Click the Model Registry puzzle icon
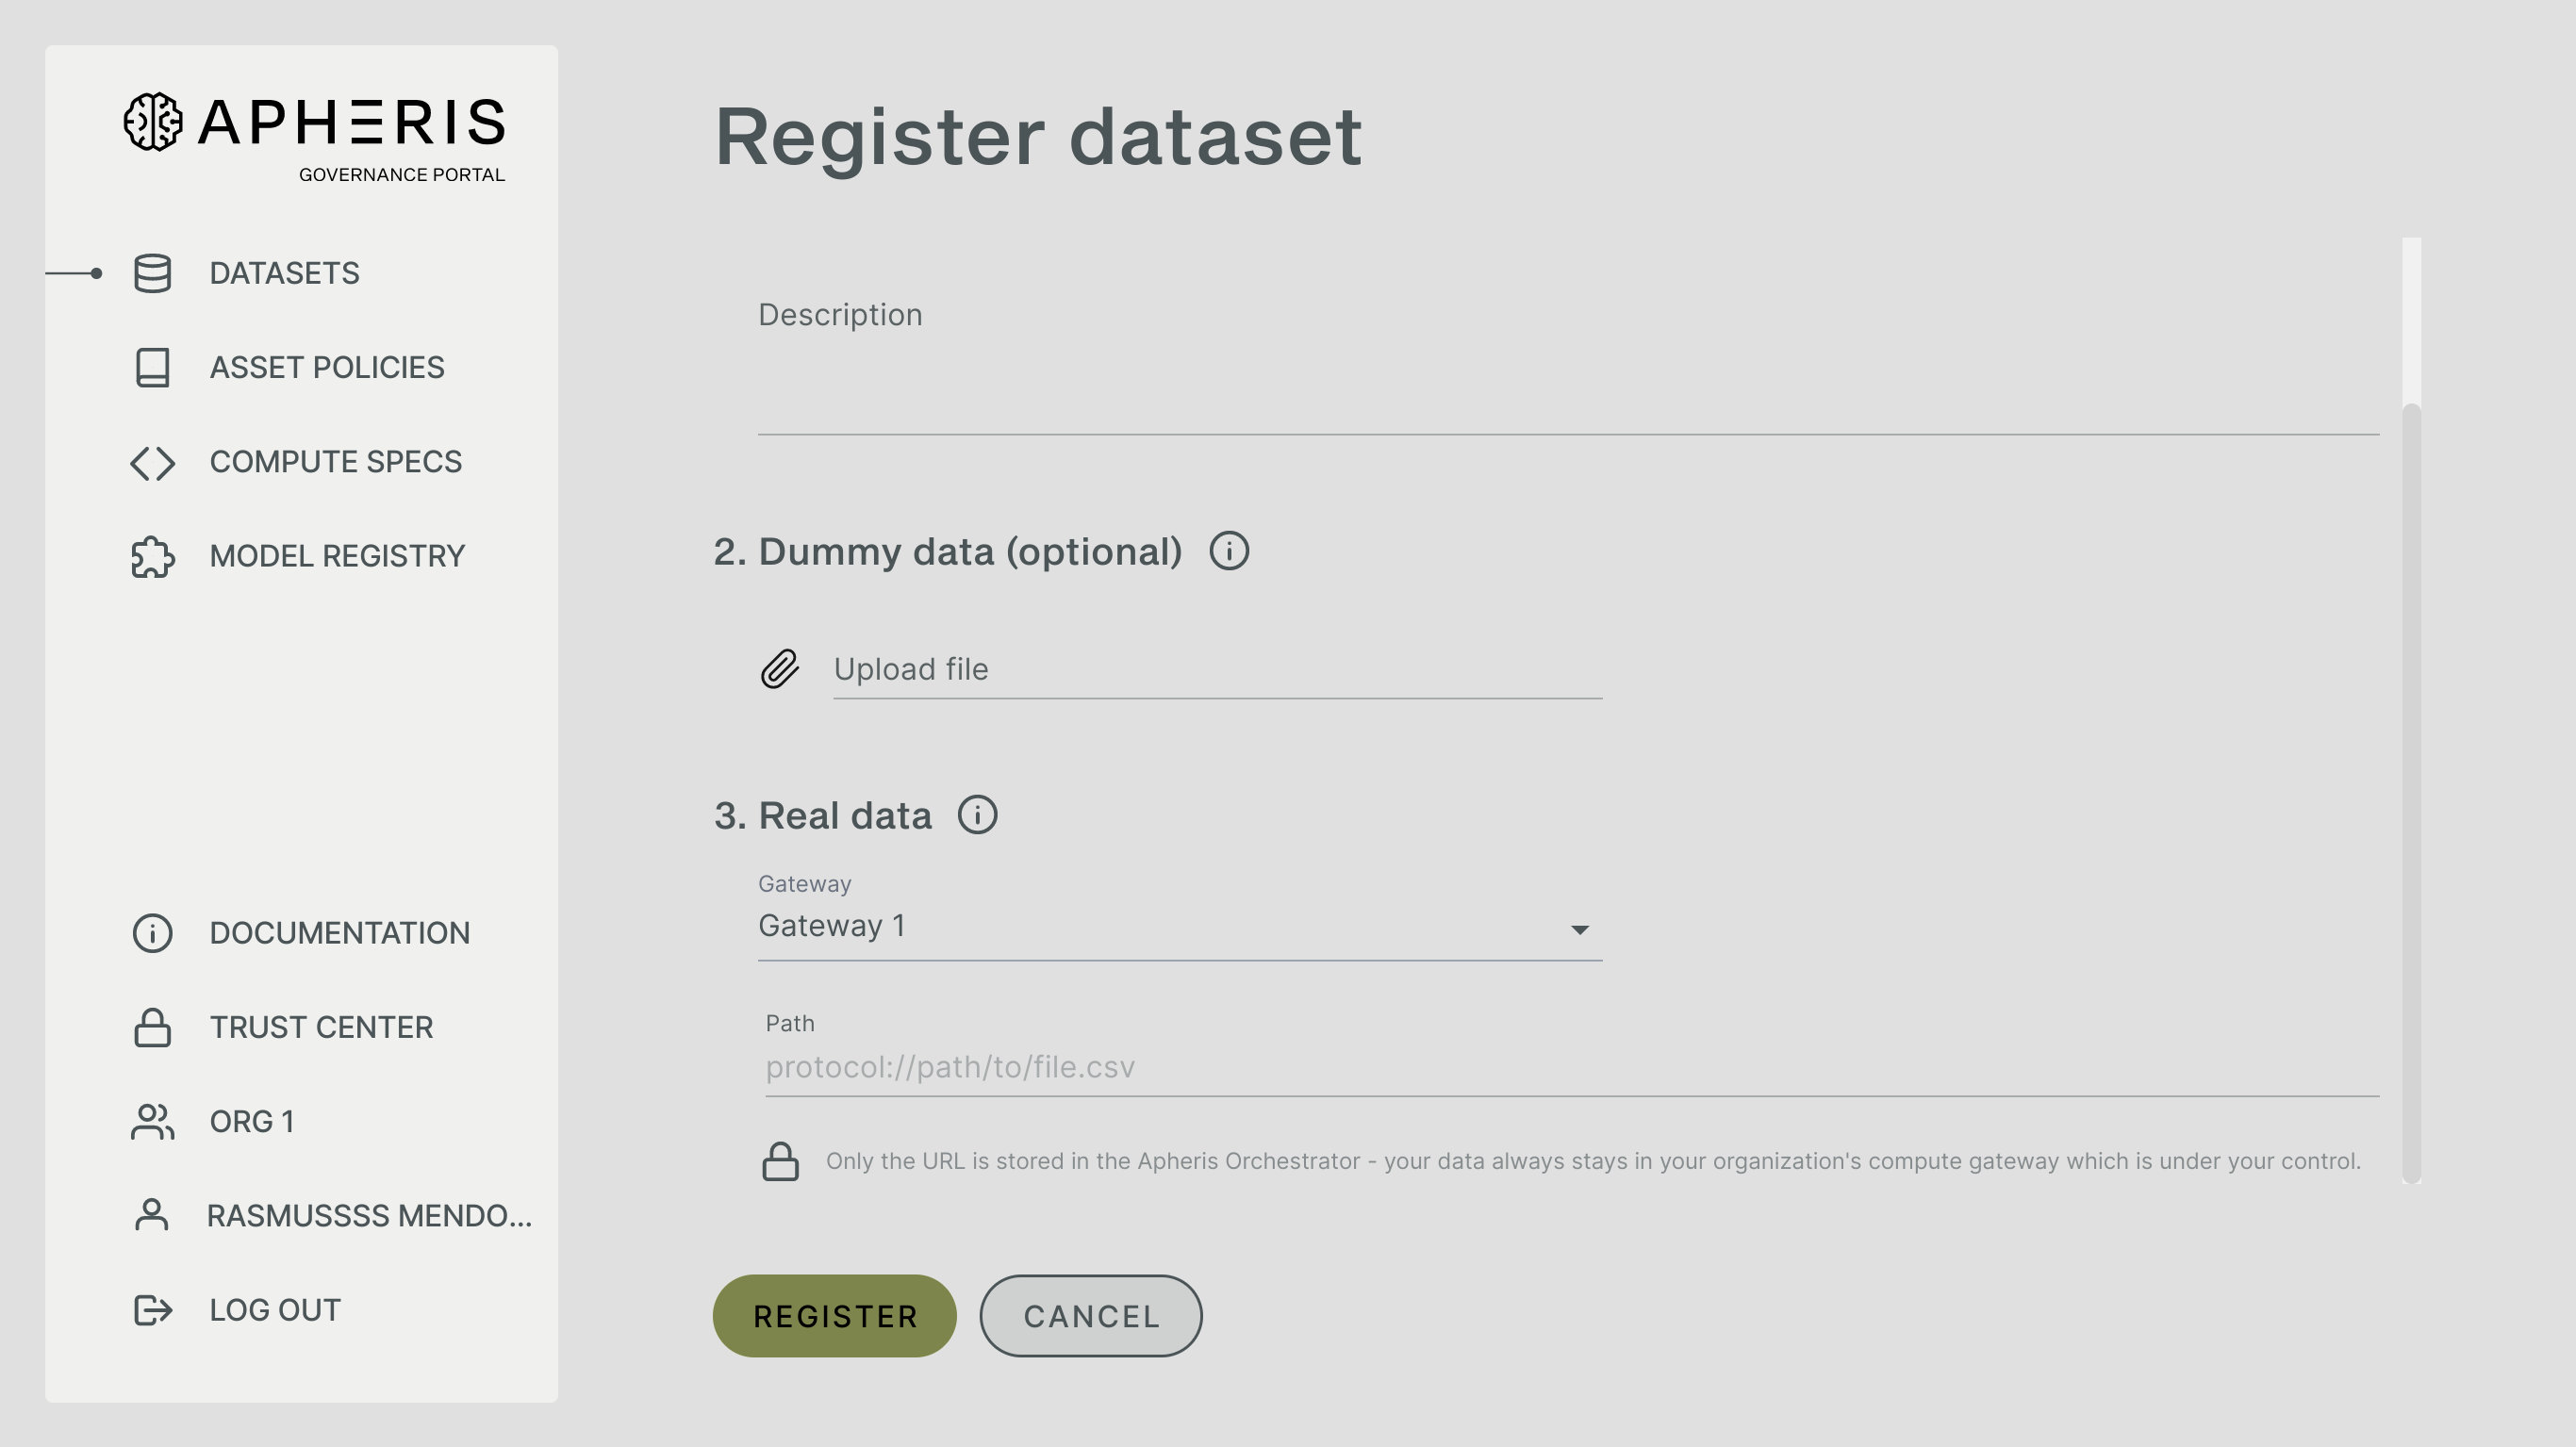This screenshot has height=1447, width=2576. tap(152, 556)
